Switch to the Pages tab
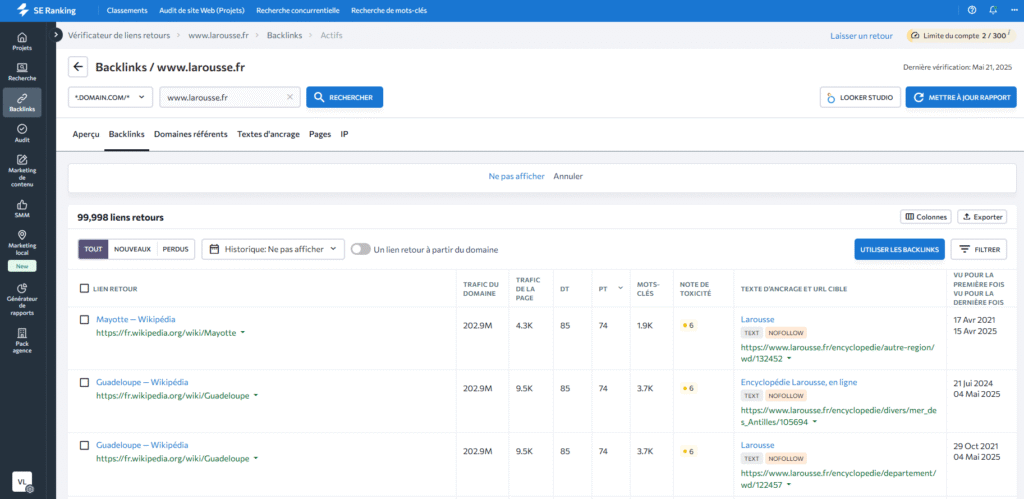Screen dimensions: 1024x499 (x=320, y=134)
